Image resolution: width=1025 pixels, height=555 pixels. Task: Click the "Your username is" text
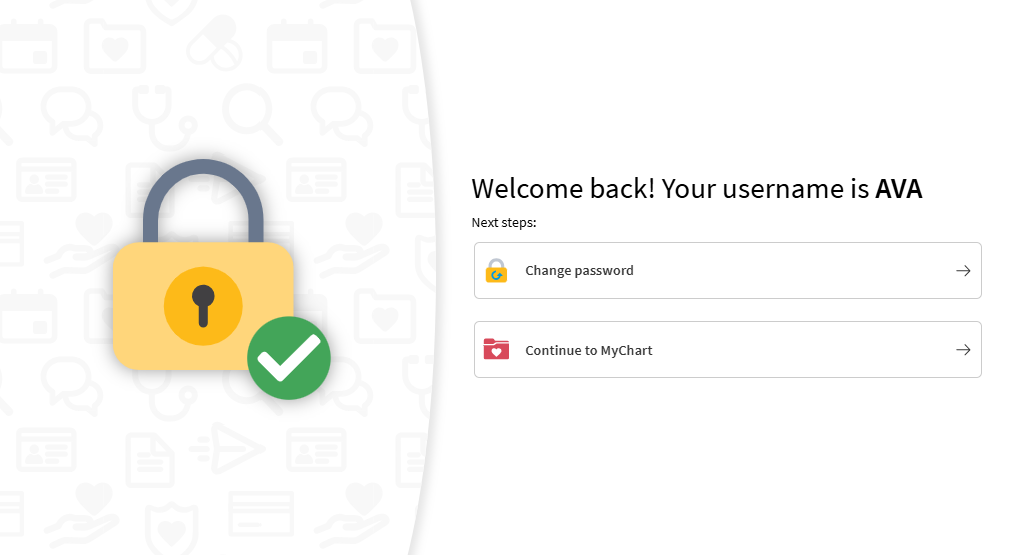tap(765, 188)
